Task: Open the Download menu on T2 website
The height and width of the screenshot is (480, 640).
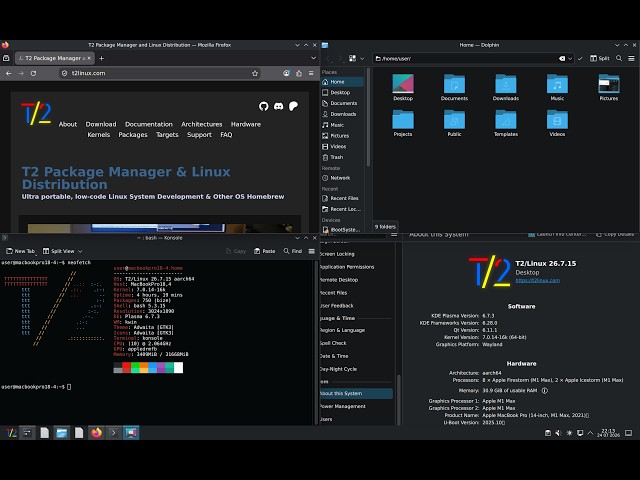Action: click(x=101, y=124)
